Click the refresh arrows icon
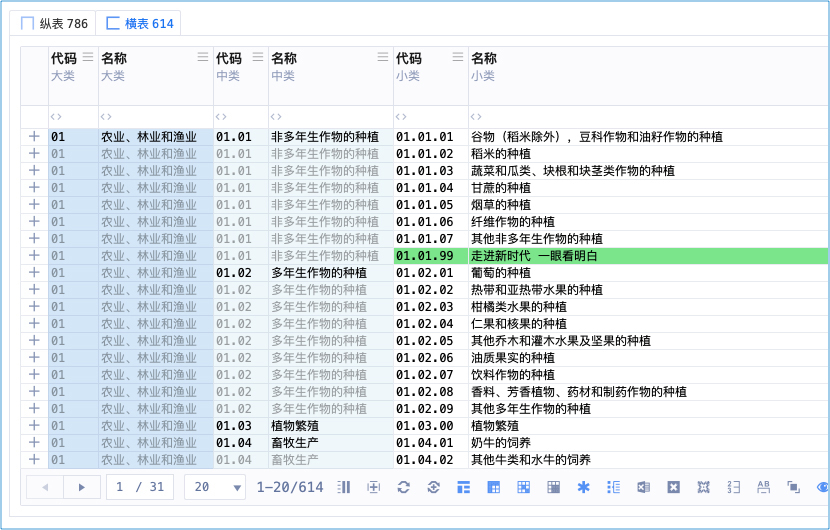The image size is (830, 530). coord(404,487)
